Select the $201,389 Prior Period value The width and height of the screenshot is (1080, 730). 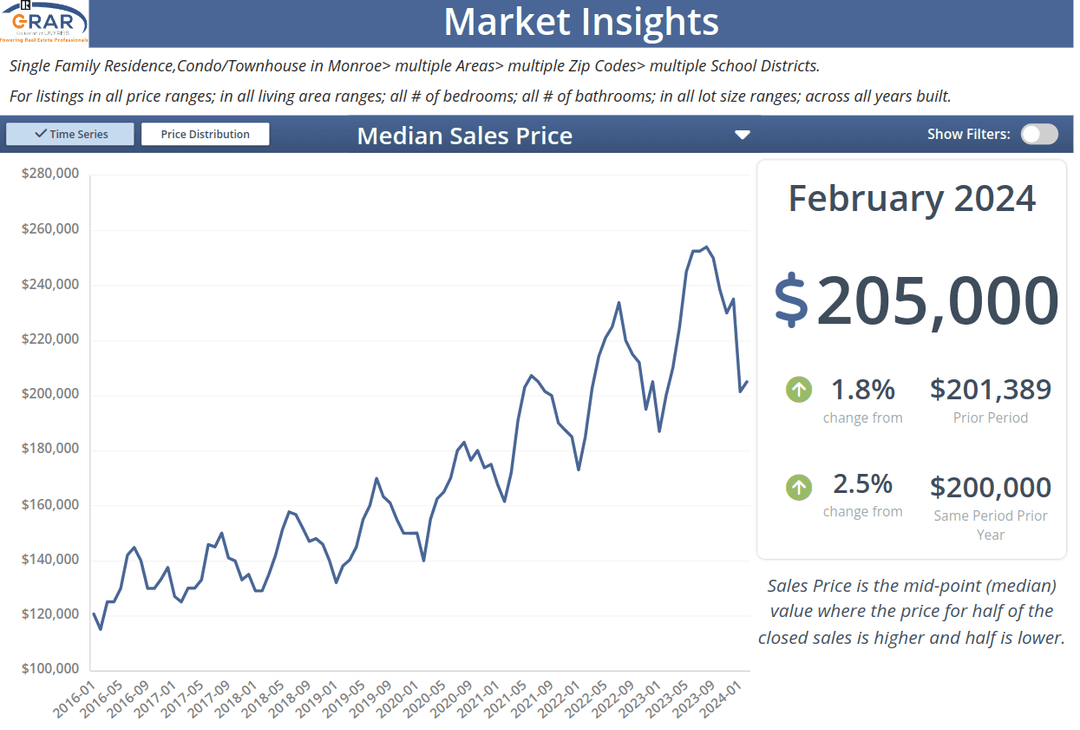click(x=990, y=389)
